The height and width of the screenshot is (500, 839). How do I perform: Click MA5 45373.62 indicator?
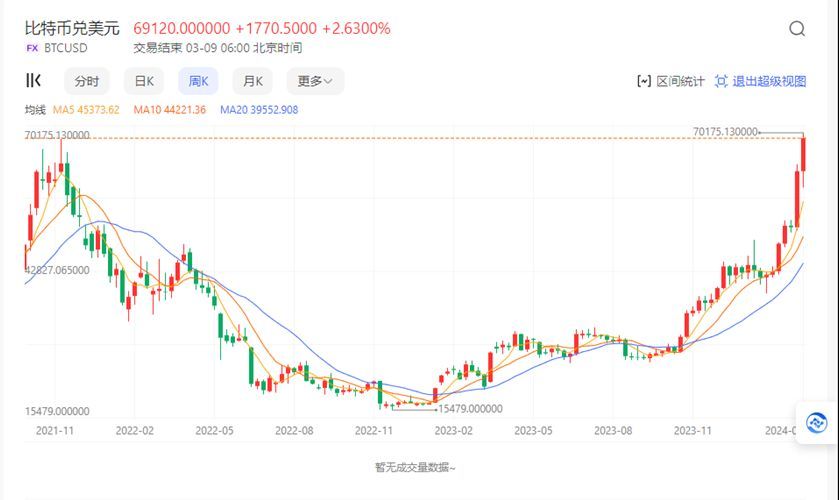[x=86, y=110]
